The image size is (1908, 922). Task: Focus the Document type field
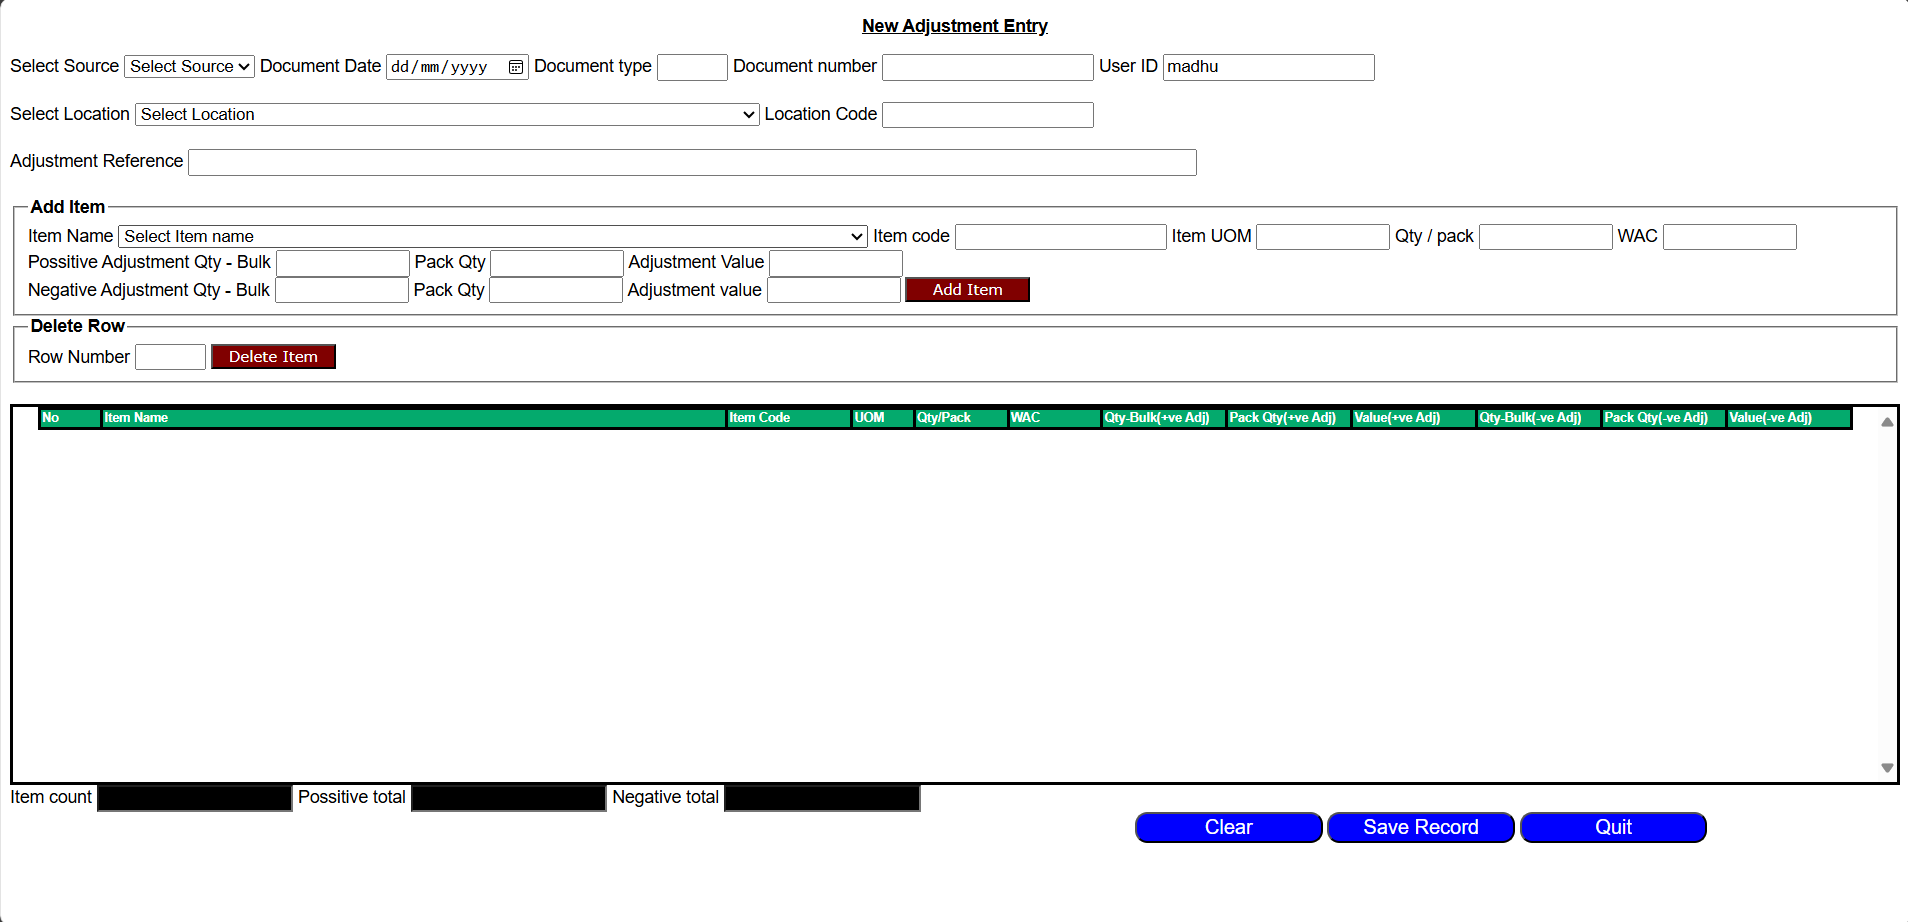(x=692, y=68)
